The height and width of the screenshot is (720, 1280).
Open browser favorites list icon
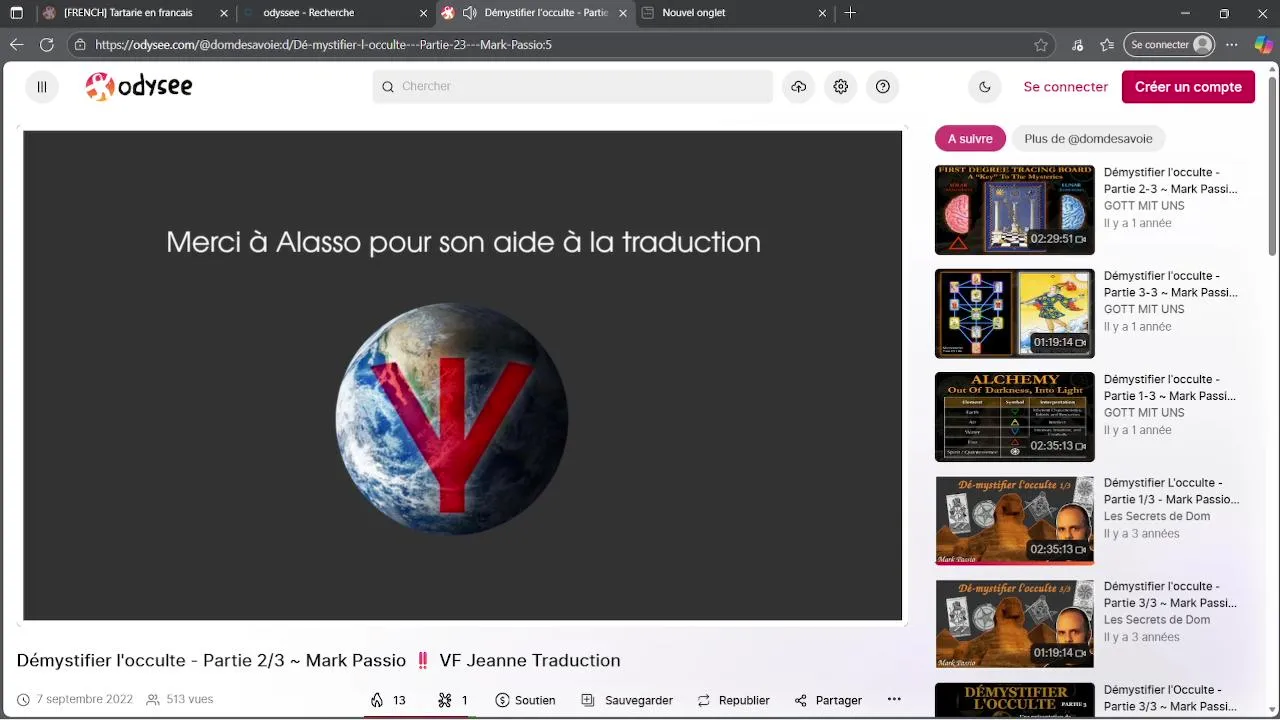click(x=1107, y=45)
